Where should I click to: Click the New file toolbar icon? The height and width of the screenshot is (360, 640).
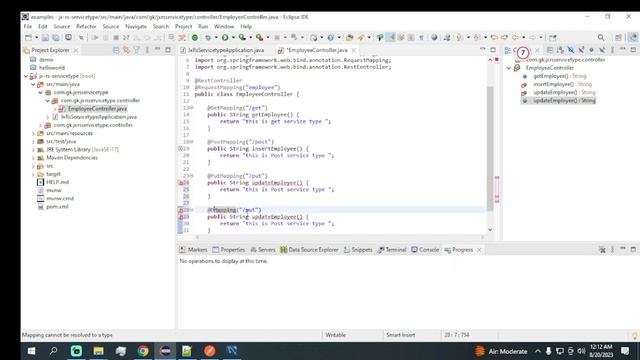[28, 38]
